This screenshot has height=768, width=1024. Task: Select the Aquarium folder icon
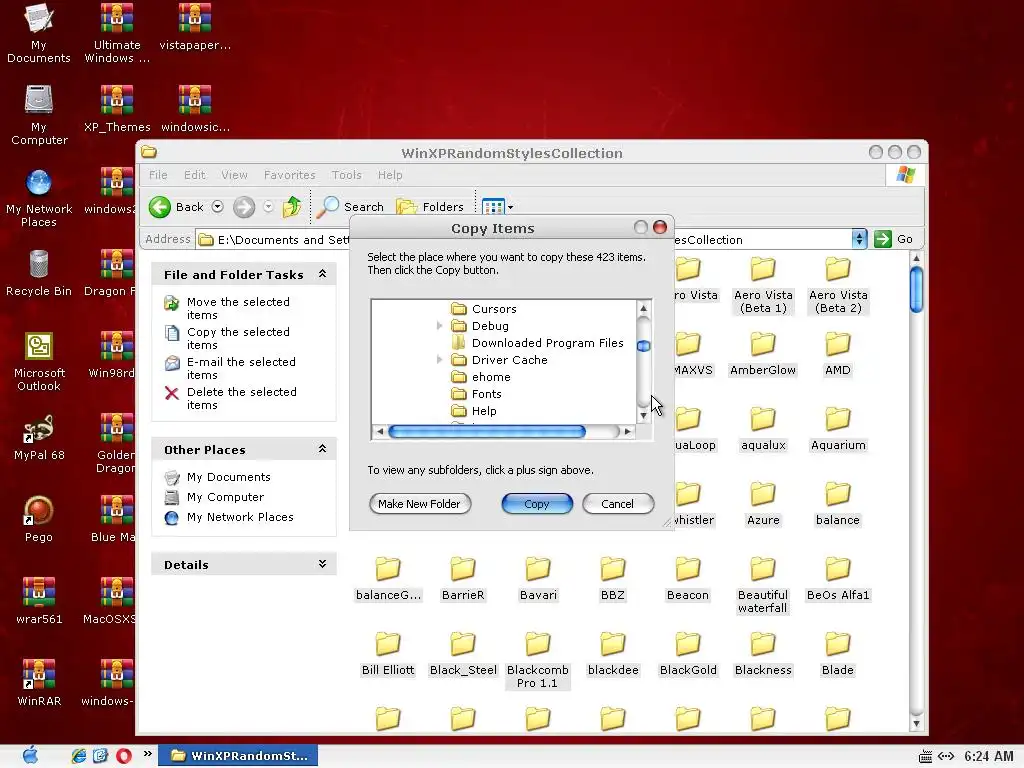[838, 419]
